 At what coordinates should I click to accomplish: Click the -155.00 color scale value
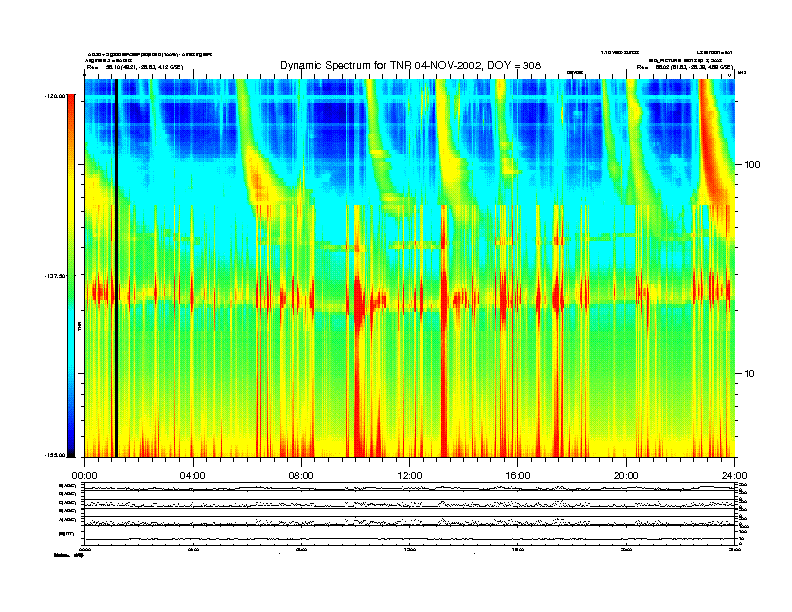point(55,455)
